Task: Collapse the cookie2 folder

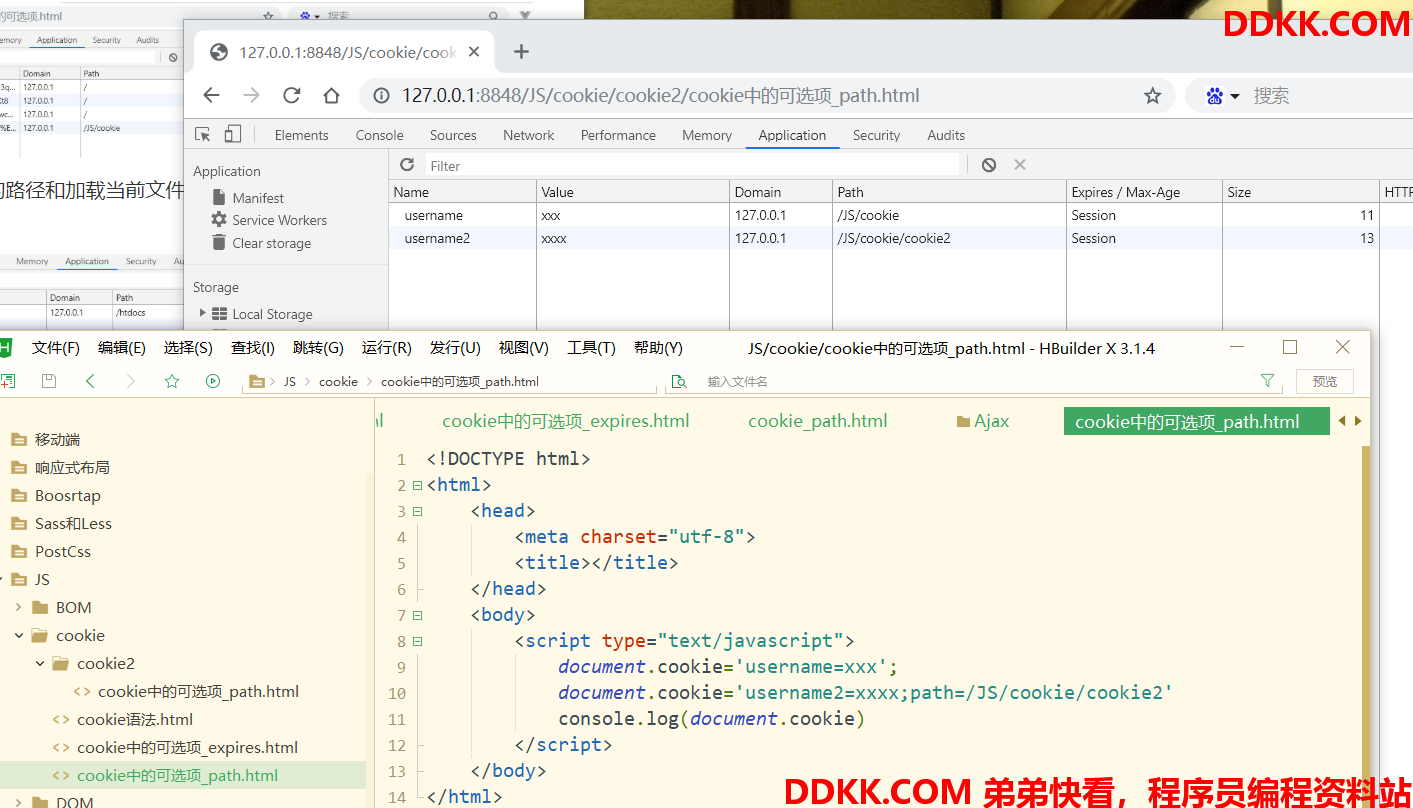Action: point(40,663)
